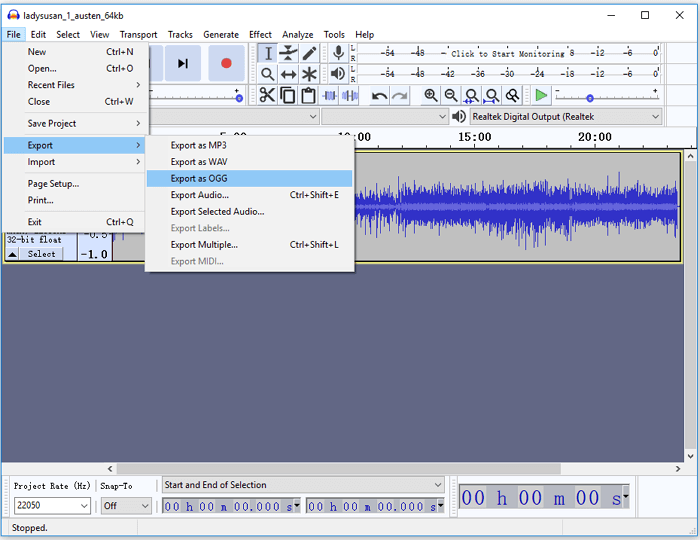Click the red Record button

pos(226,63)
